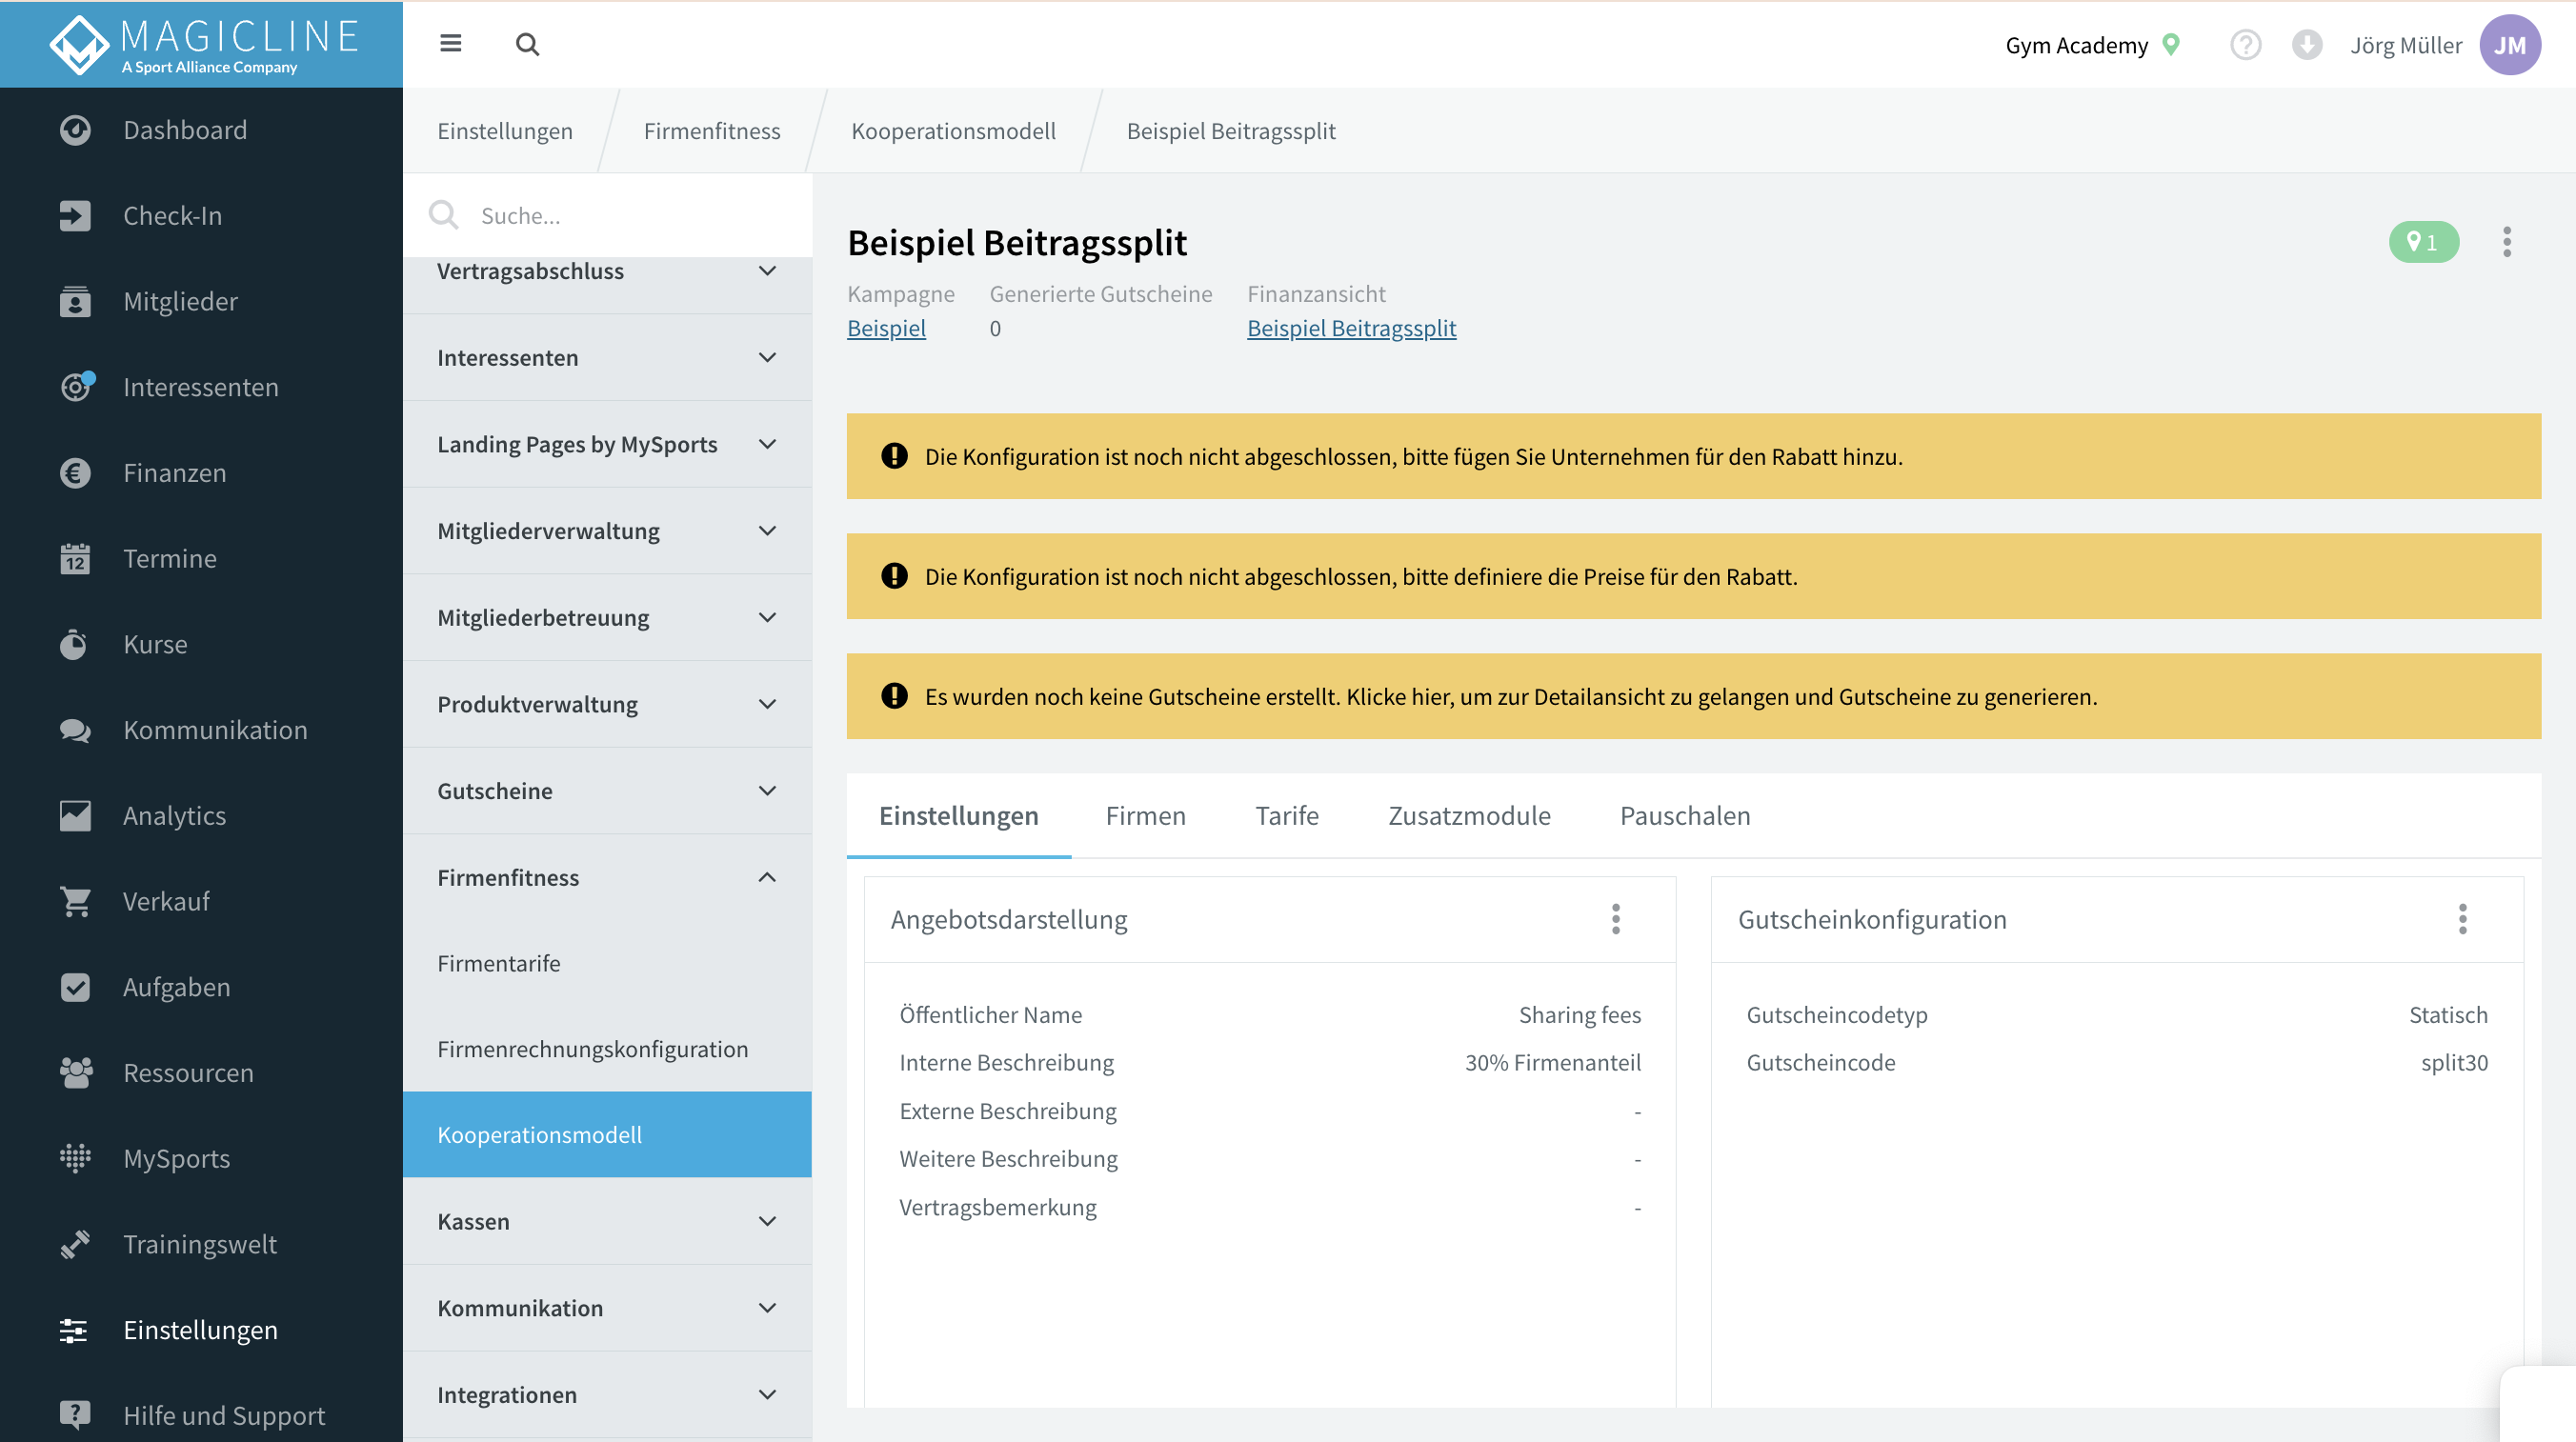
Task: Click the download arrow icon
Action: (2306, 45)
